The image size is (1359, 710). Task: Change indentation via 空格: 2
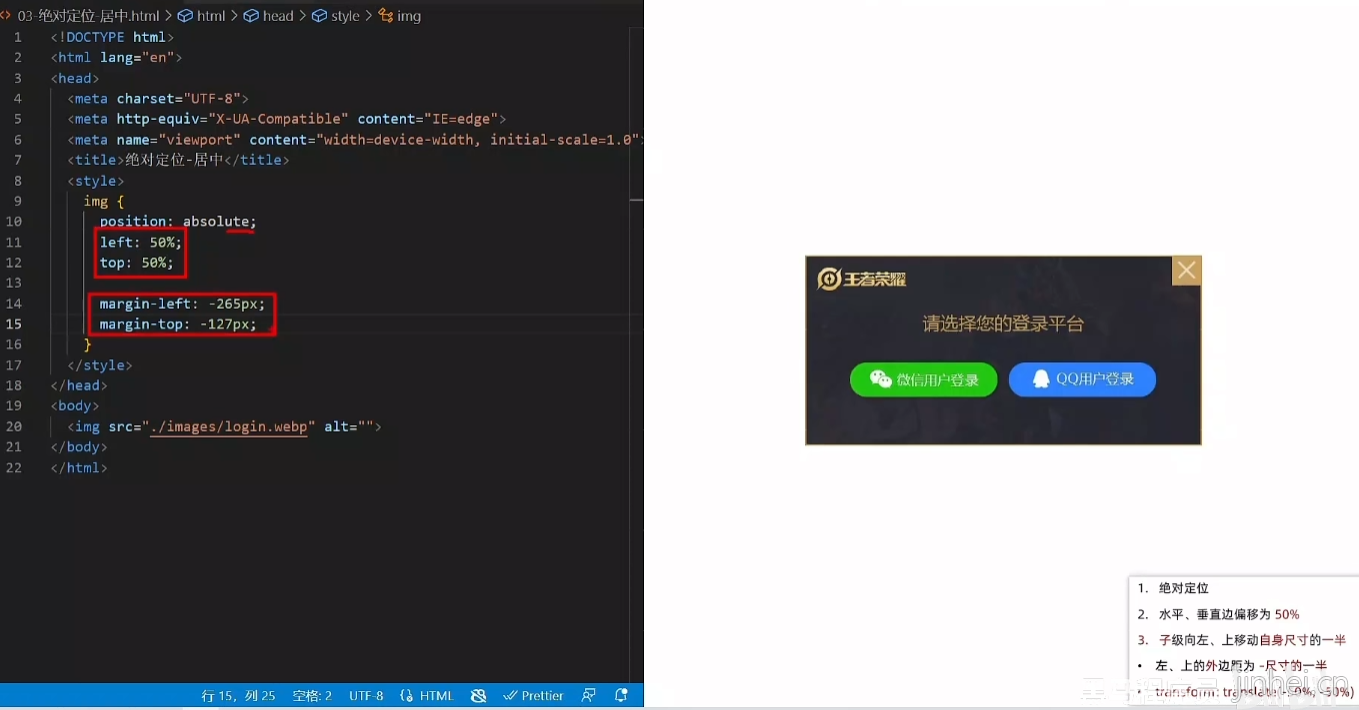(312, 695)
